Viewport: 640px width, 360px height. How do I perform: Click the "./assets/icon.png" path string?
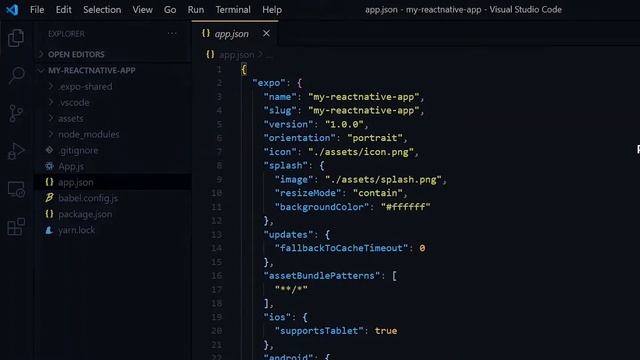(361, 152)
